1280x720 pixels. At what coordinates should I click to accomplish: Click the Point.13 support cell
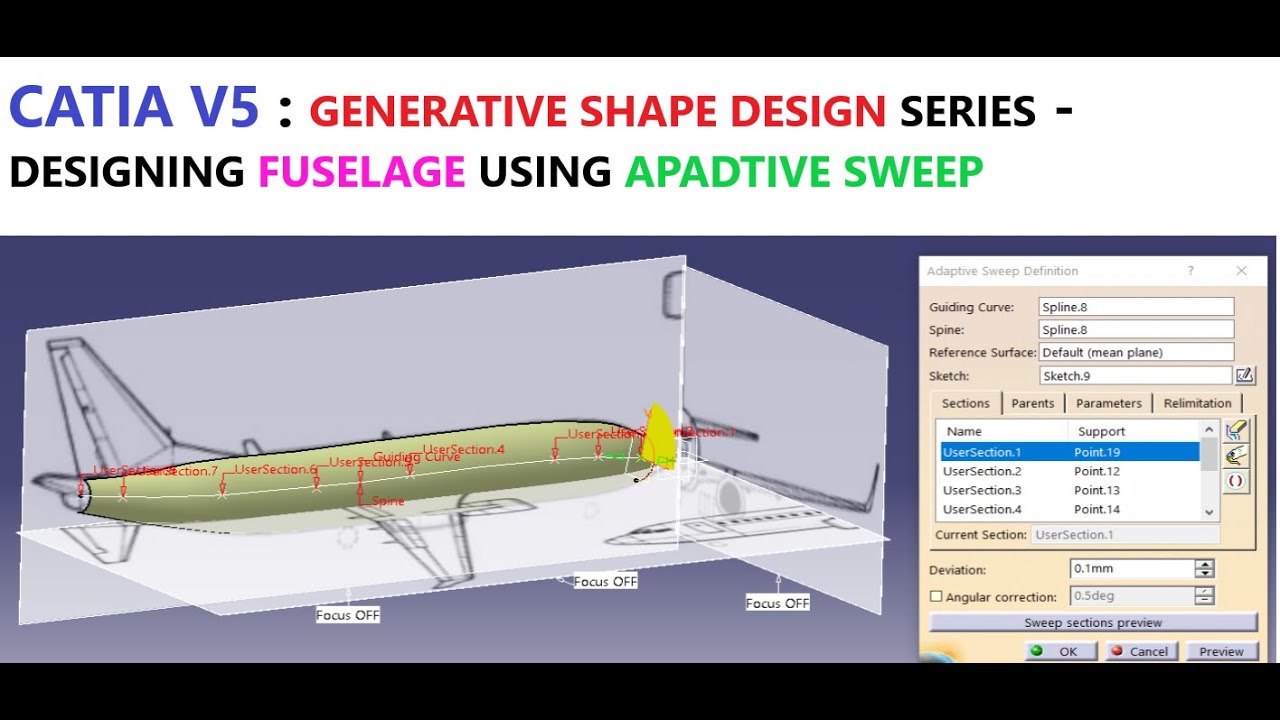(1097, 490)
